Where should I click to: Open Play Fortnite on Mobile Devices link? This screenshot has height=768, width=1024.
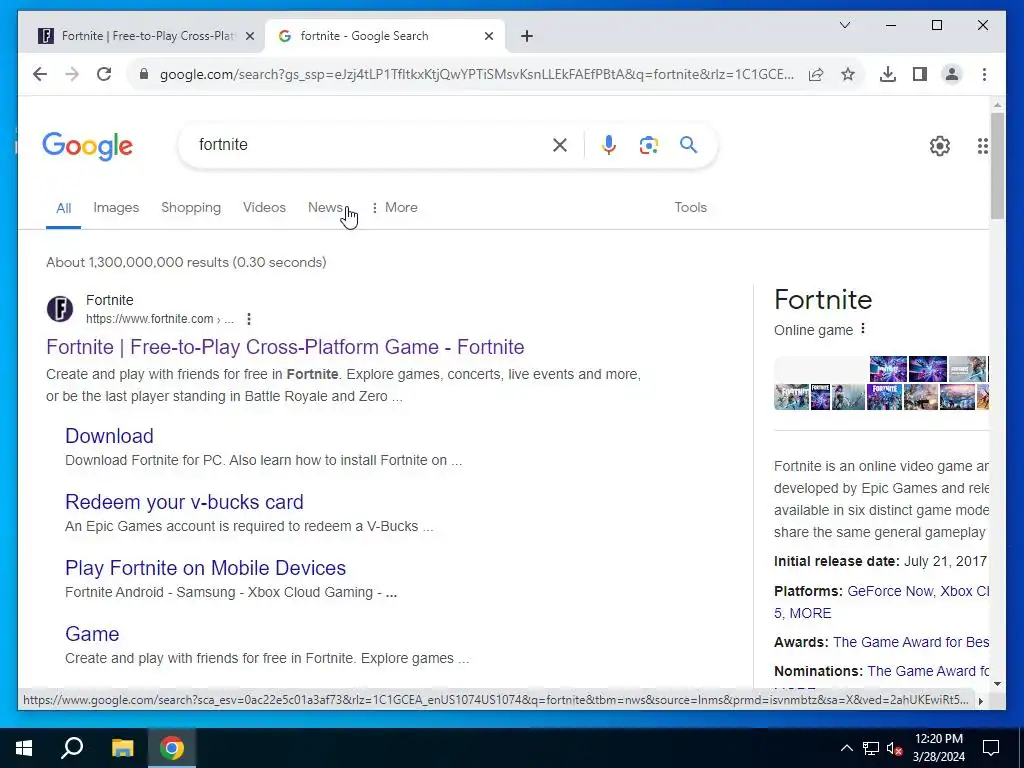[206, 568]
